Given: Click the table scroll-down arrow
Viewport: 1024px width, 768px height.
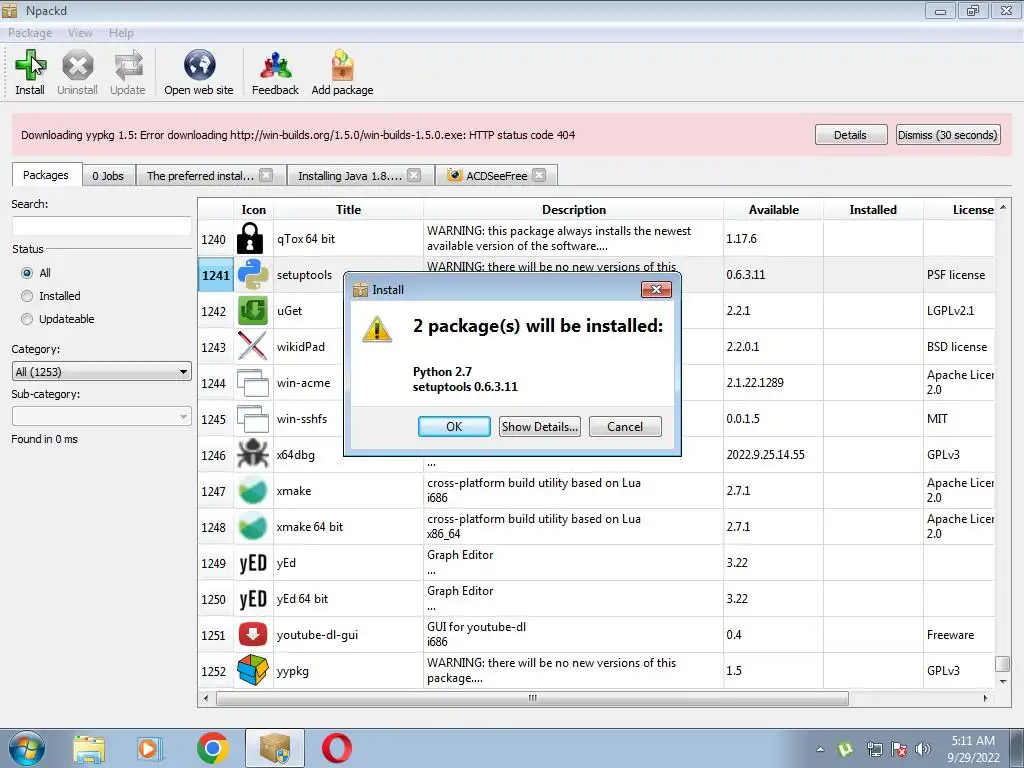Looking at the screenshot, I should pos(1003,681).
